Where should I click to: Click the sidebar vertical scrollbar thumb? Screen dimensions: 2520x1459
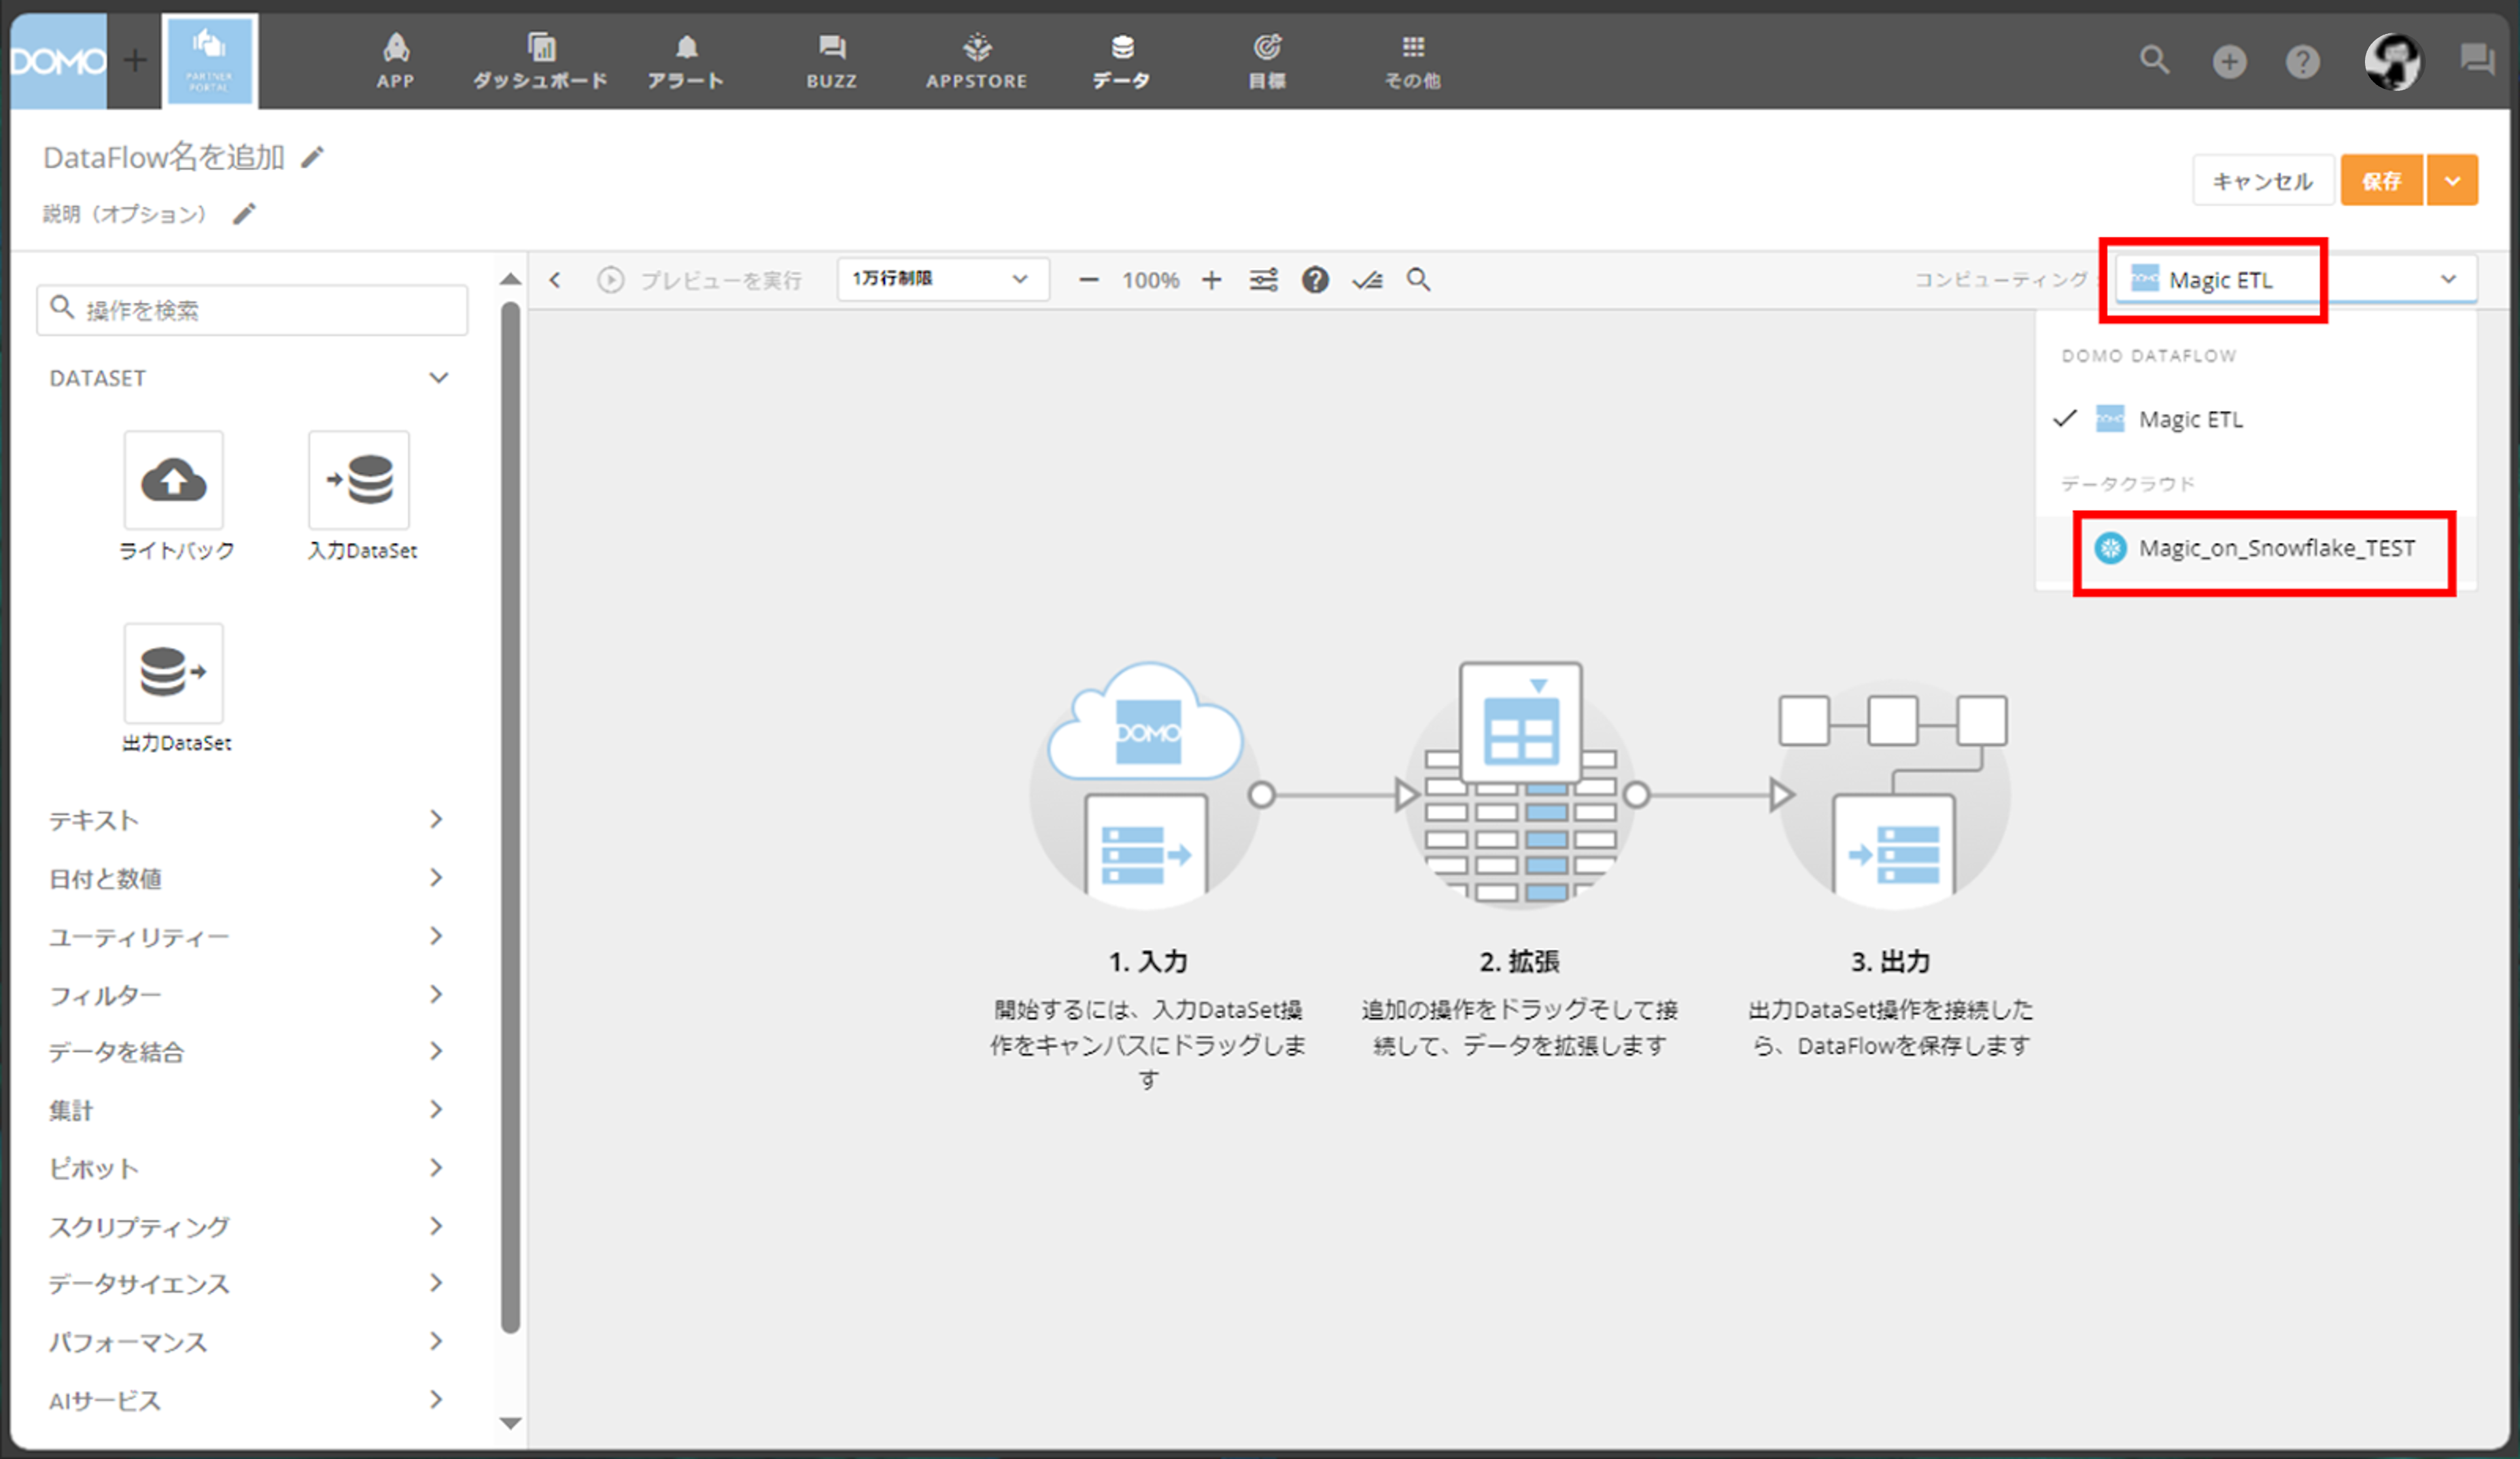point(510,818)
